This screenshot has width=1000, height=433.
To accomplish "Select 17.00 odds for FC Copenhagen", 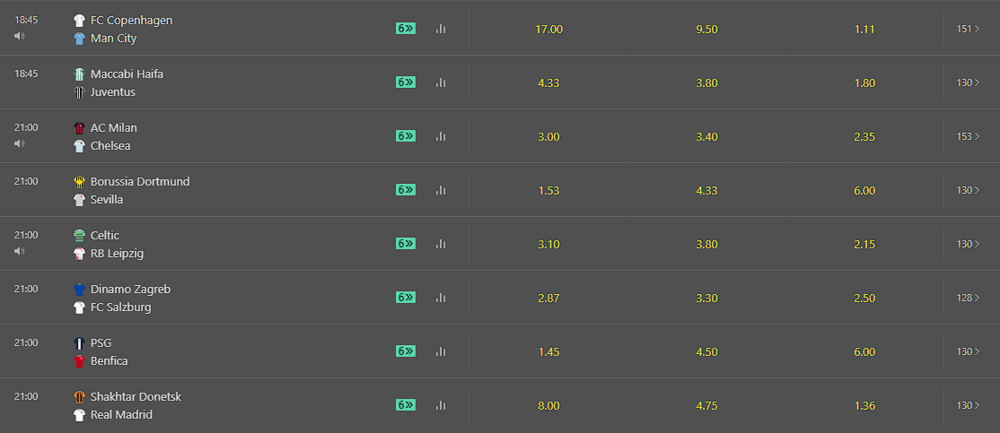I will tap(549, 29).
